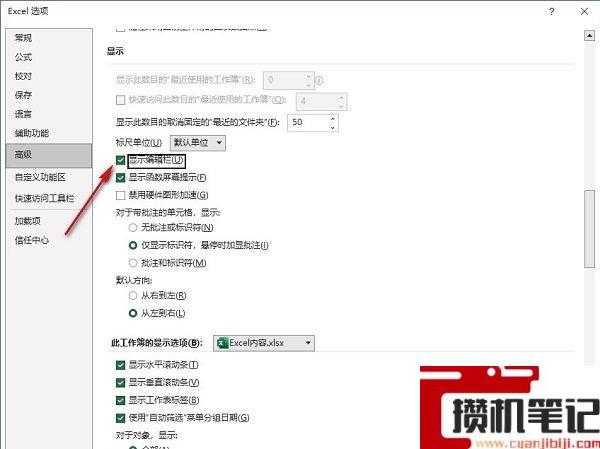Click the 此工作簿的显示选项 label
Image resolution: width=600 pixels, height=449 pixels.
point(157,343)
